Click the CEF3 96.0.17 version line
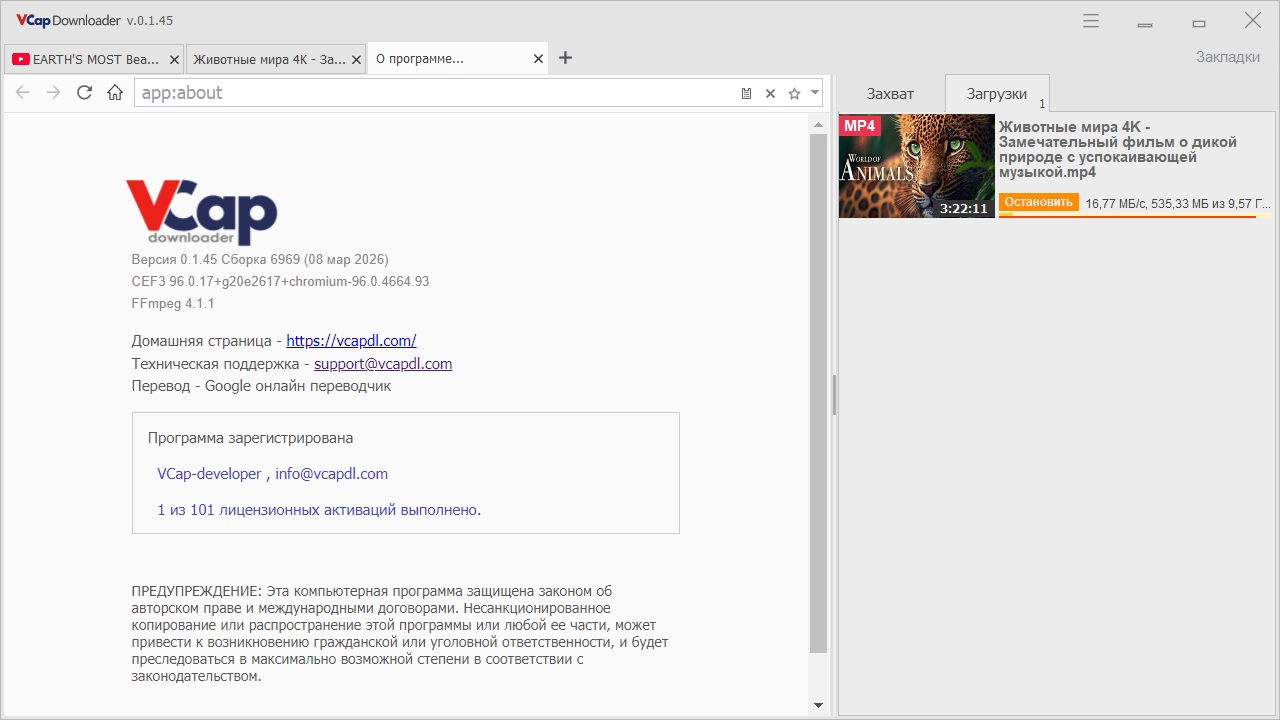Image resolution: width=1280 pixels, height=720 pixels. click(x=280, y=281)
